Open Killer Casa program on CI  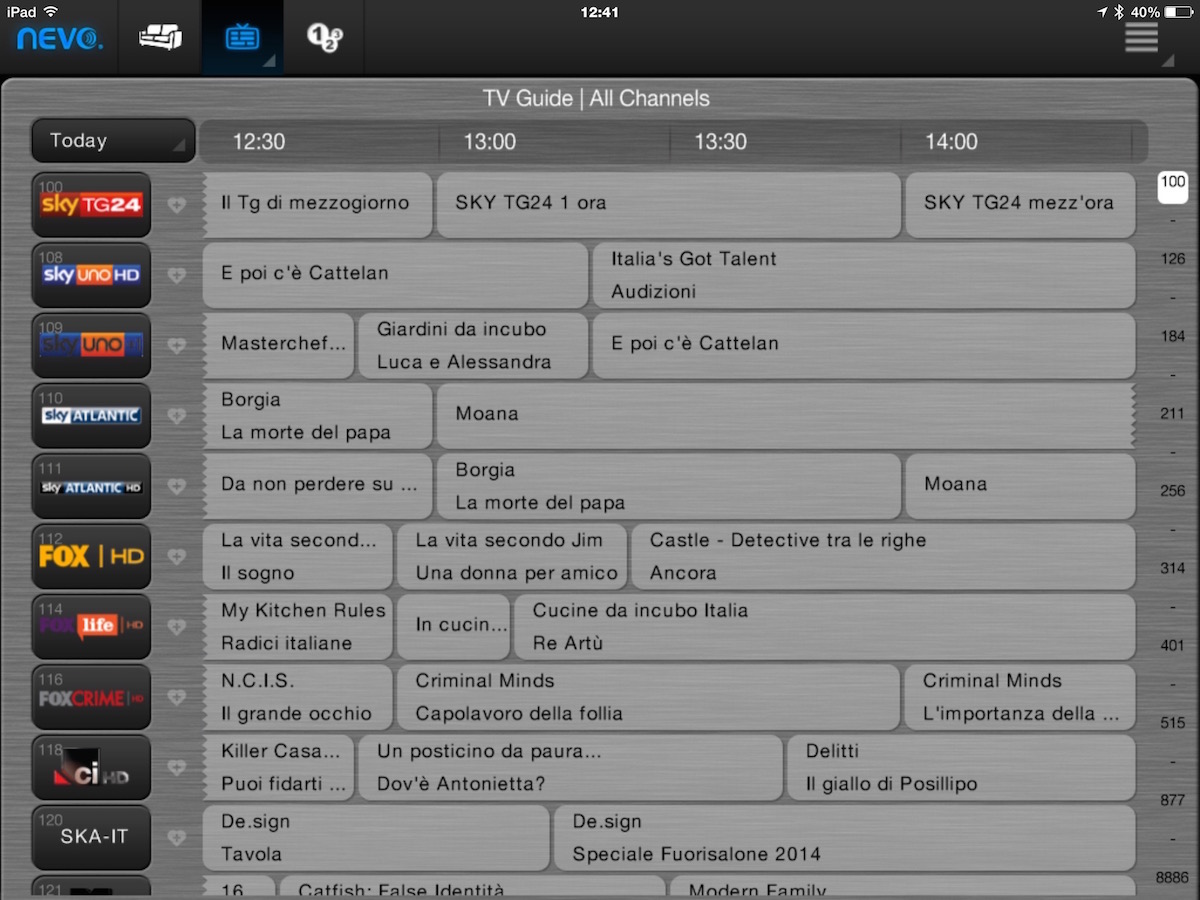278,767
